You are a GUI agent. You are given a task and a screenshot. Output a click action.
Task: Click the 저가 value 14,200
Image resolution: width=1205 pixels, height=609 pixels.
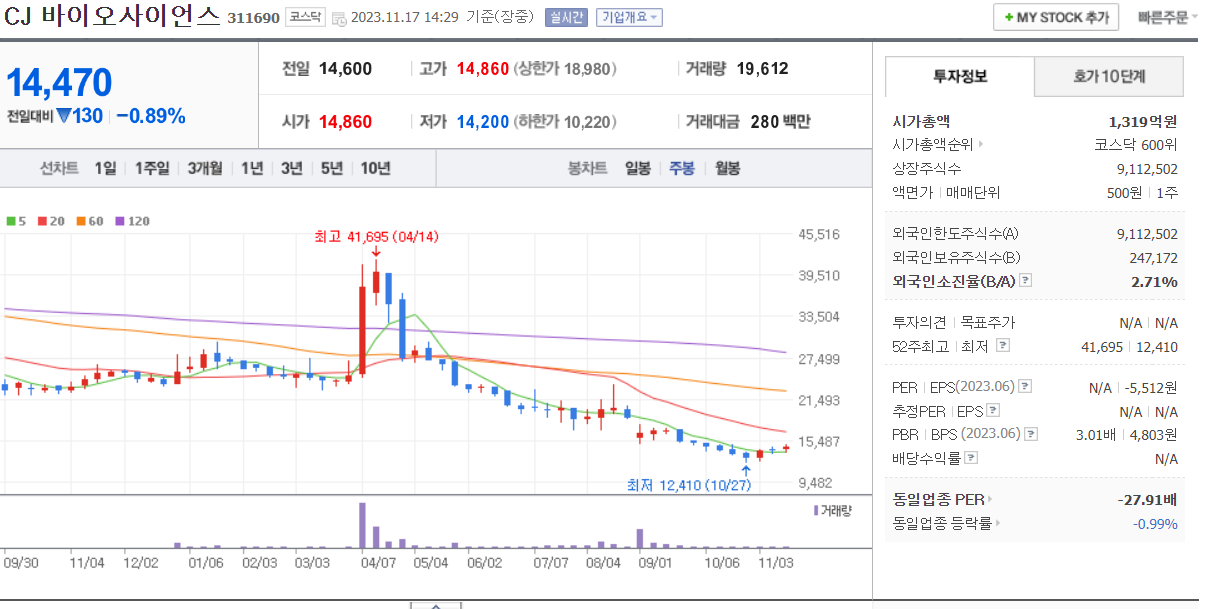[483, 122]
